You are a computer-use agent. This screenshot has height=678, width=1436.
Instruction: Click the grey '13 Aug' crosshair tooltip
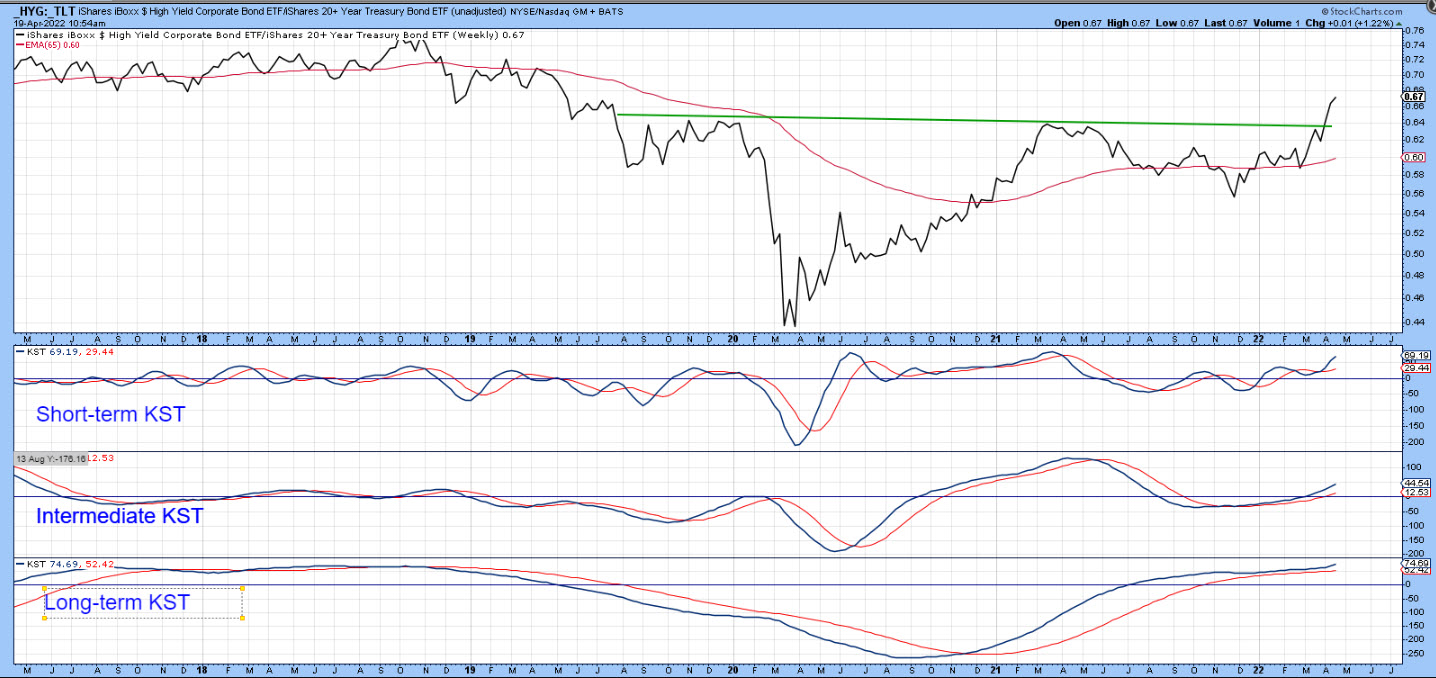[x=50, y=458]
